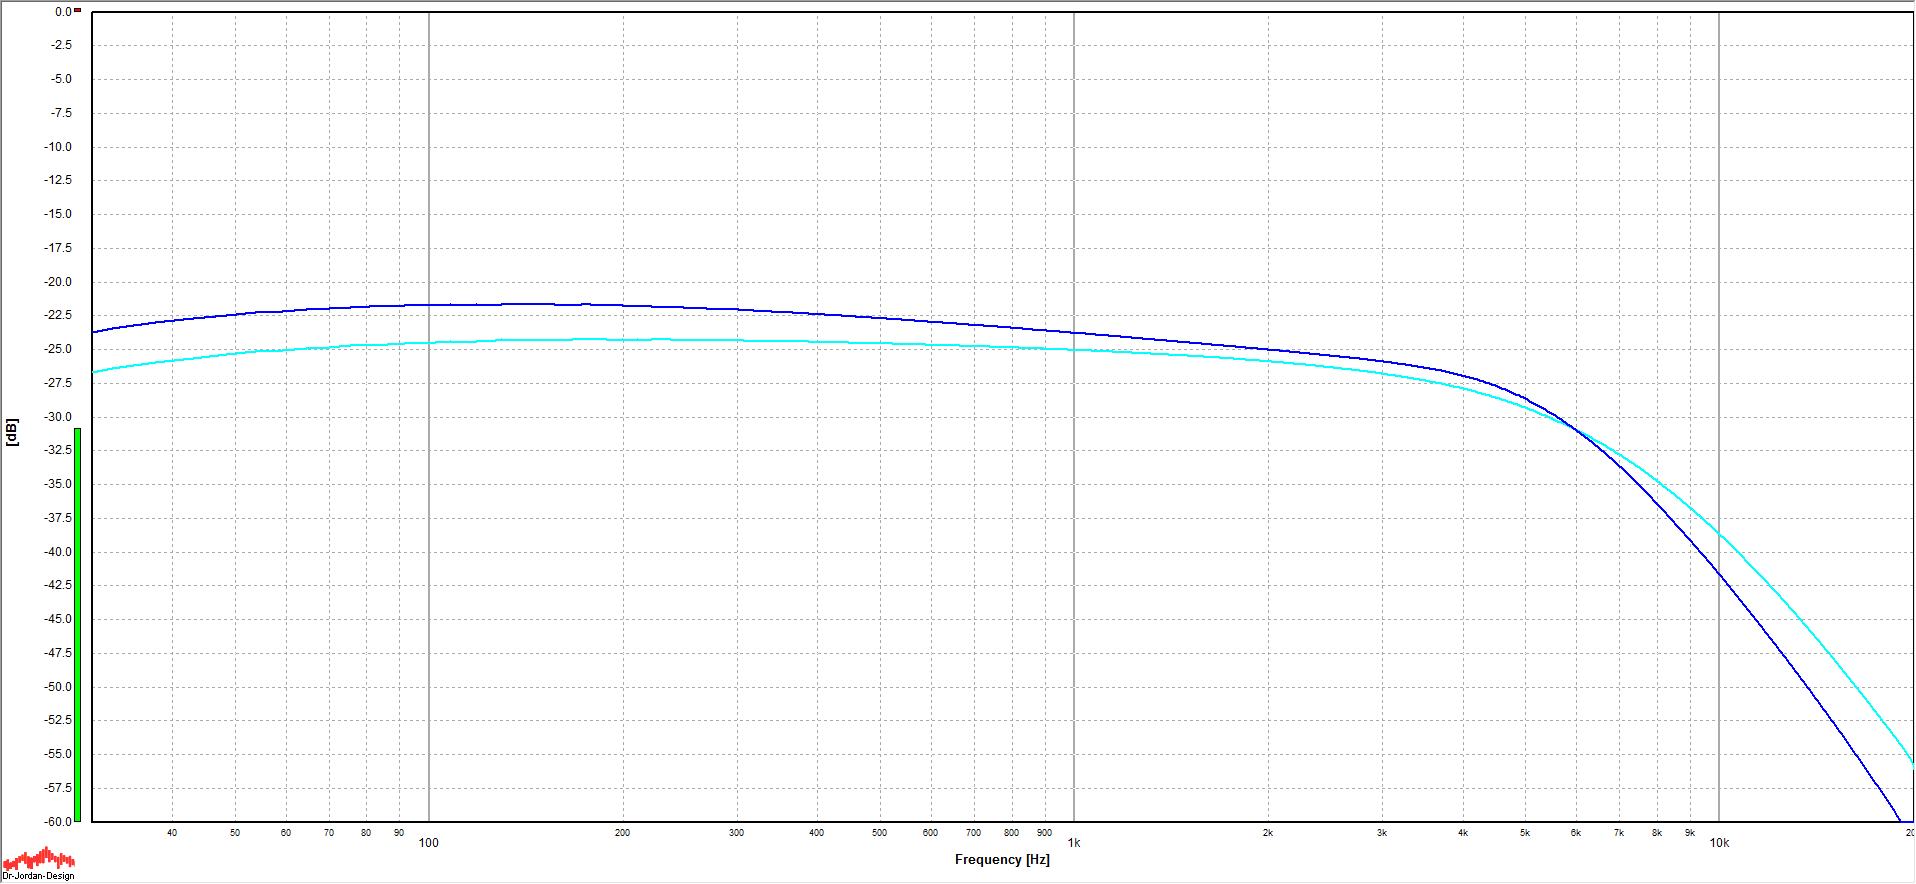Click the 100 frequency axis label

click(428, 843)
